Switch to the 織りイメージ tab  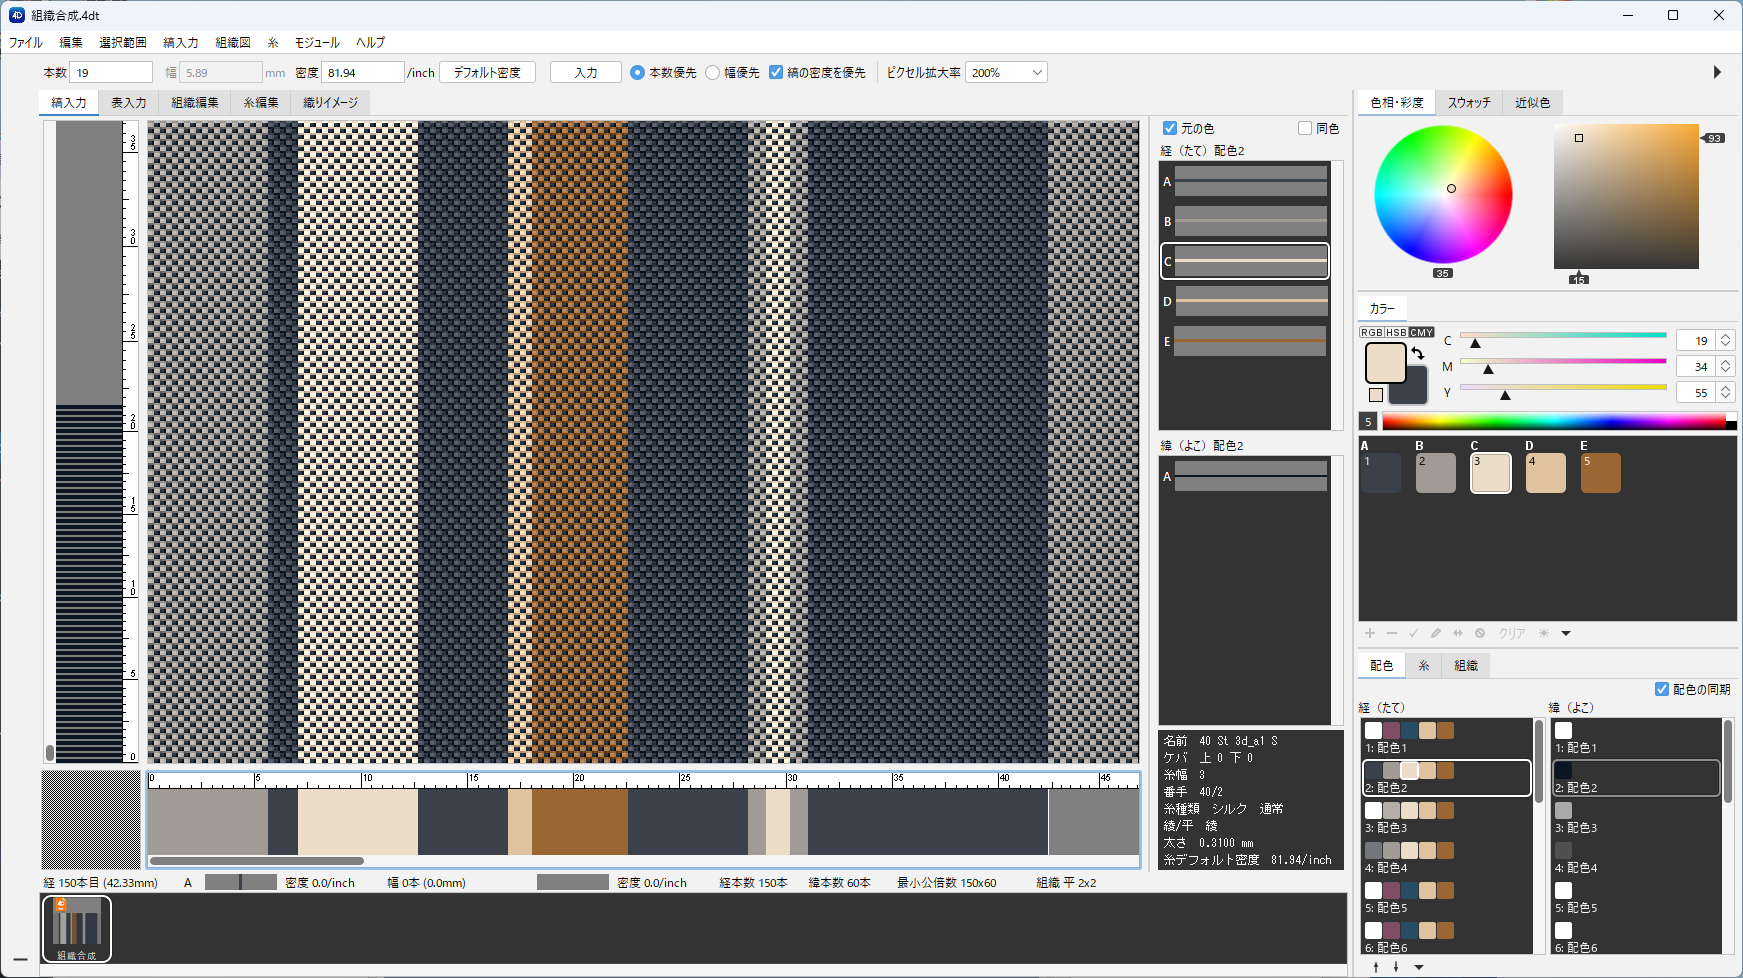(330, 102)
